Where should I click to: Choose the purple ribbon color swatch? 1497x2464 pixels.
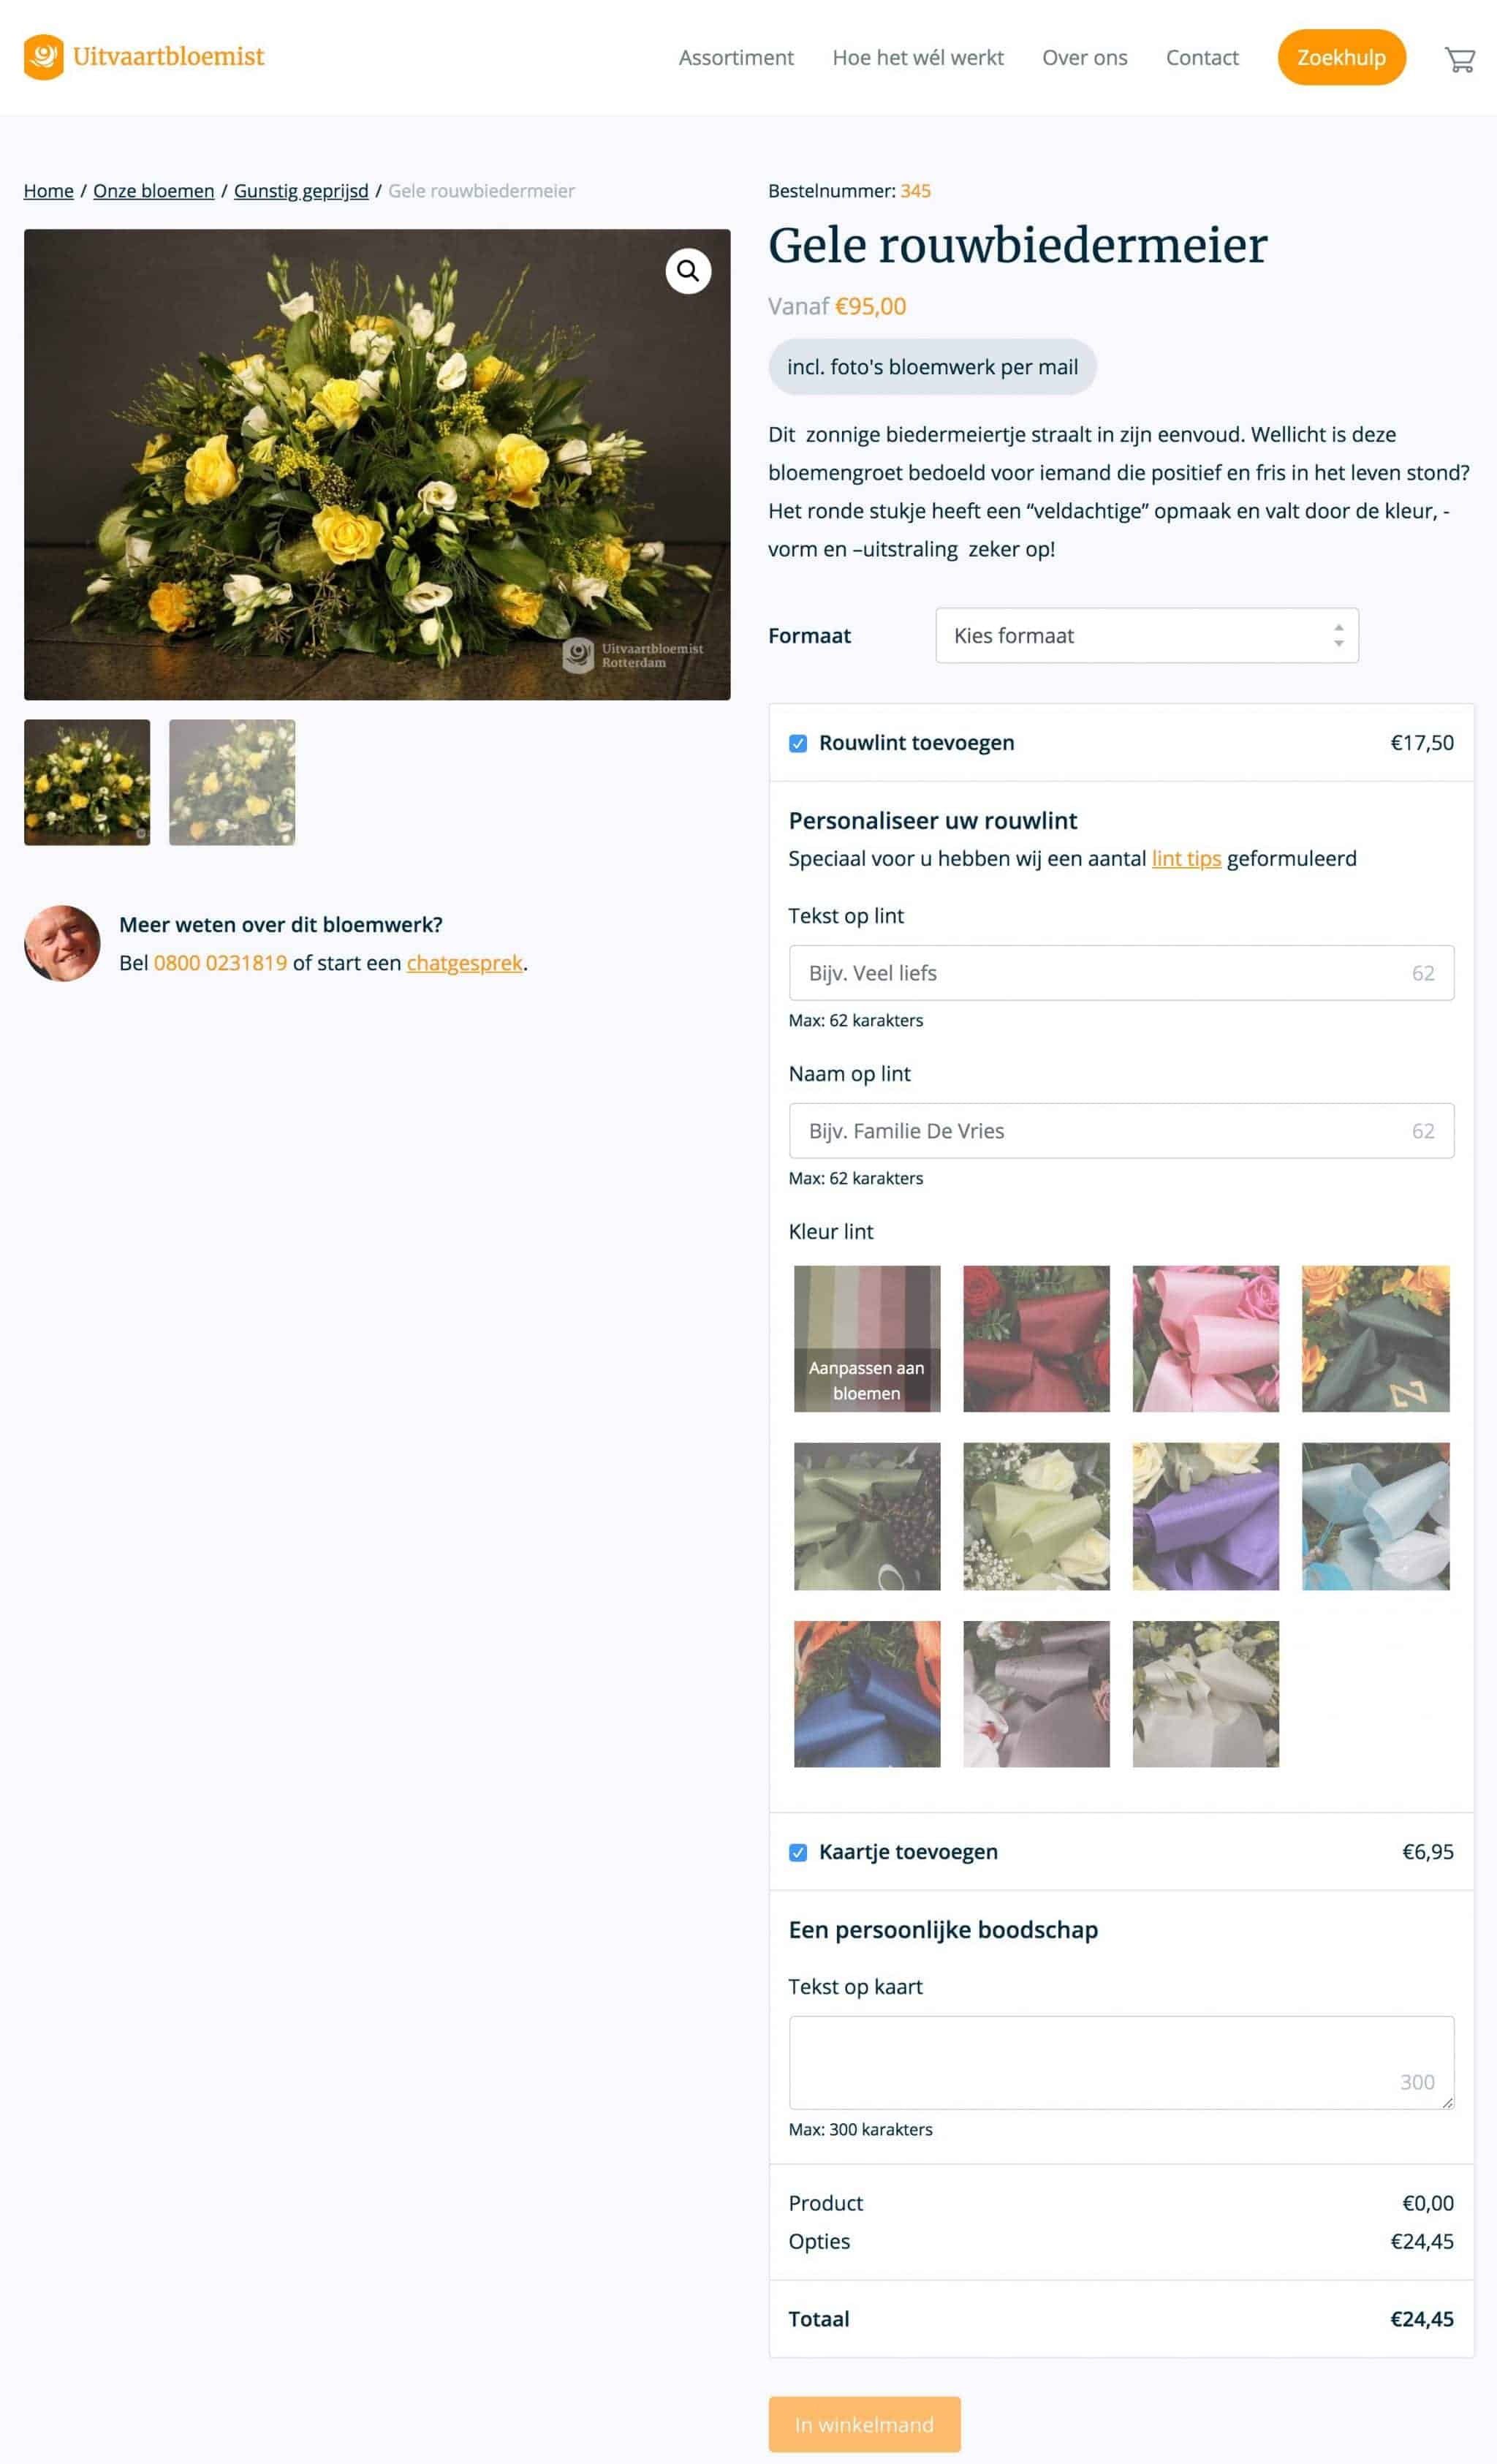(1205, 1516)
